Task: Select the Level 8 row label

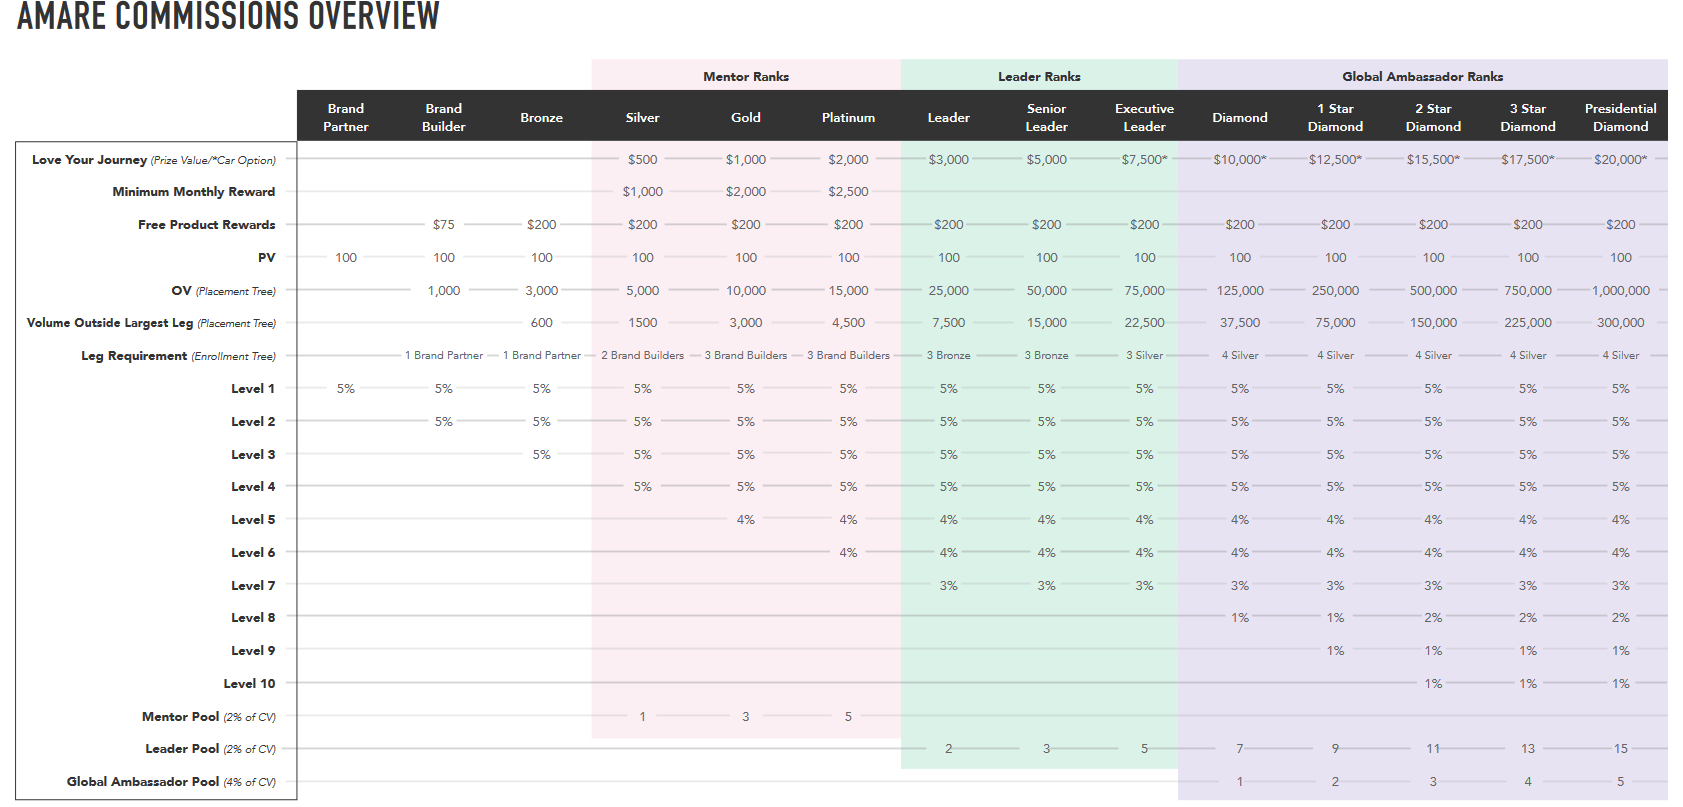Action: click(253, 618)
